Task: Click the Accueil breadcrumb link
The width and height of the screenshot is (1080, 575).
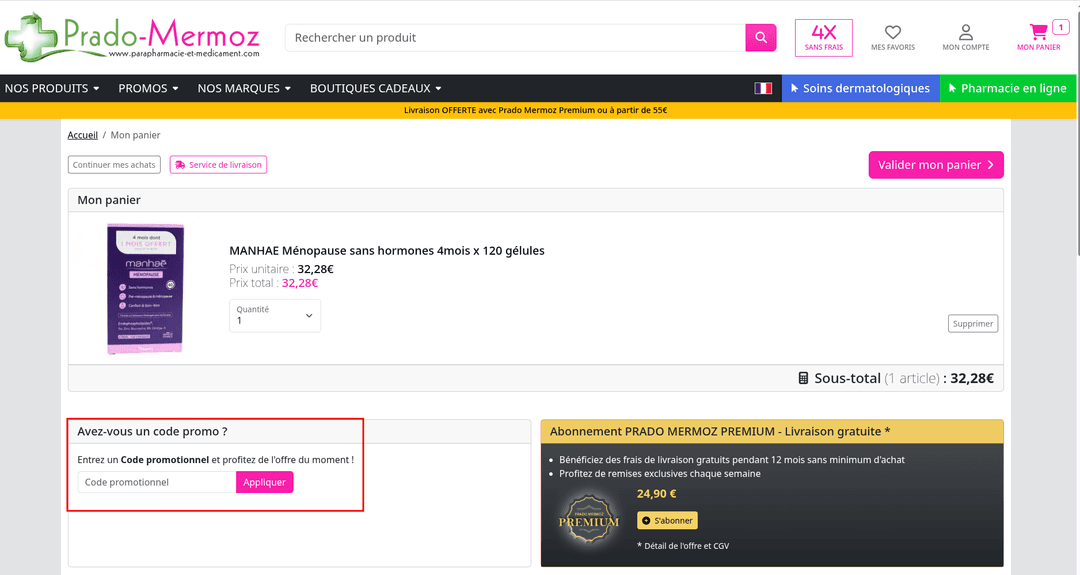Action: click(83, 135)
